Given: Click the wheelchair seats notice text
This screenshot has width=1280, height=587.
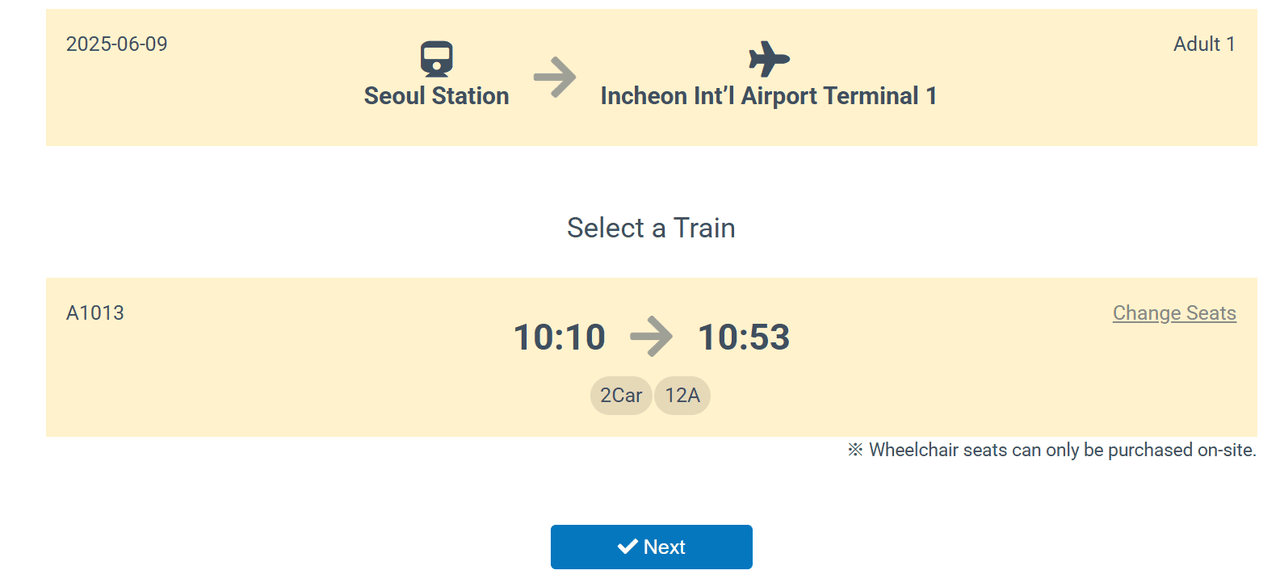Looking at the screenshot, I should pos(1052,450).
